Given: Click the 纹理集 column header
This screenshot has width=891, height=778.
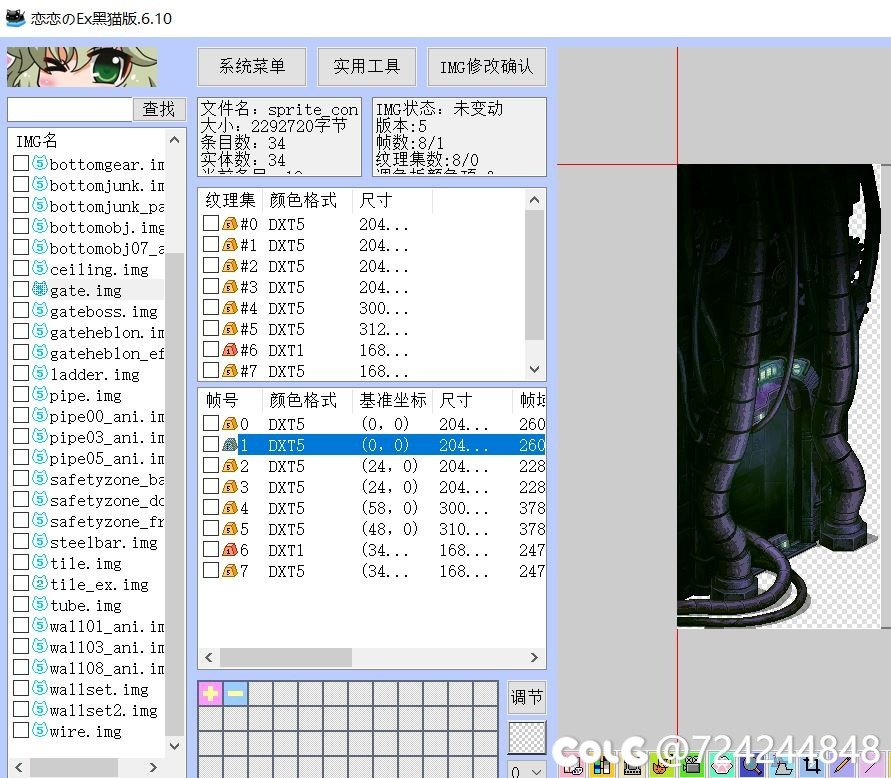Looking at the screenshot, I should click(231, 200).
